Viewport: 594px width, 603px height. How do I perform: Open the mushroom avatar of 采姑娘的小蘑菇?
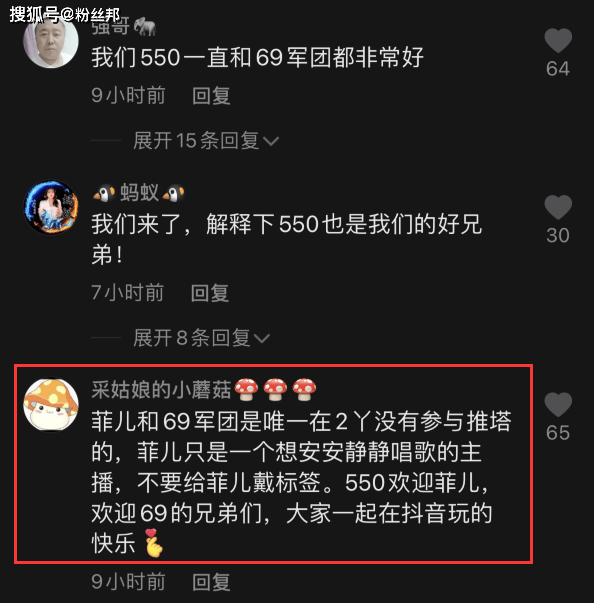(51, 404)
